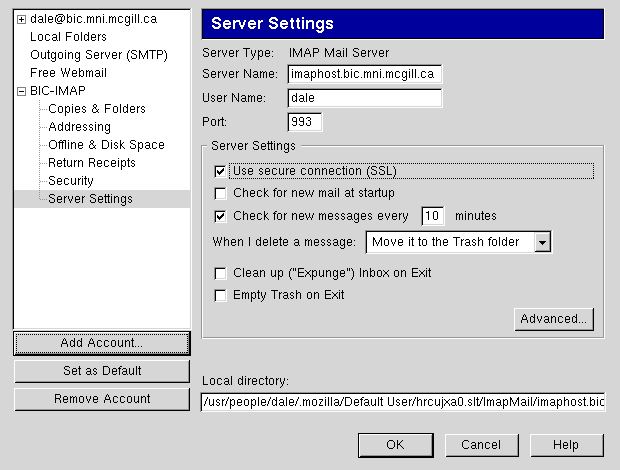The image size is (620, 470).
Task: Enable Clean up (Expunge) Inbox on Exit
Action: [221, 273]
